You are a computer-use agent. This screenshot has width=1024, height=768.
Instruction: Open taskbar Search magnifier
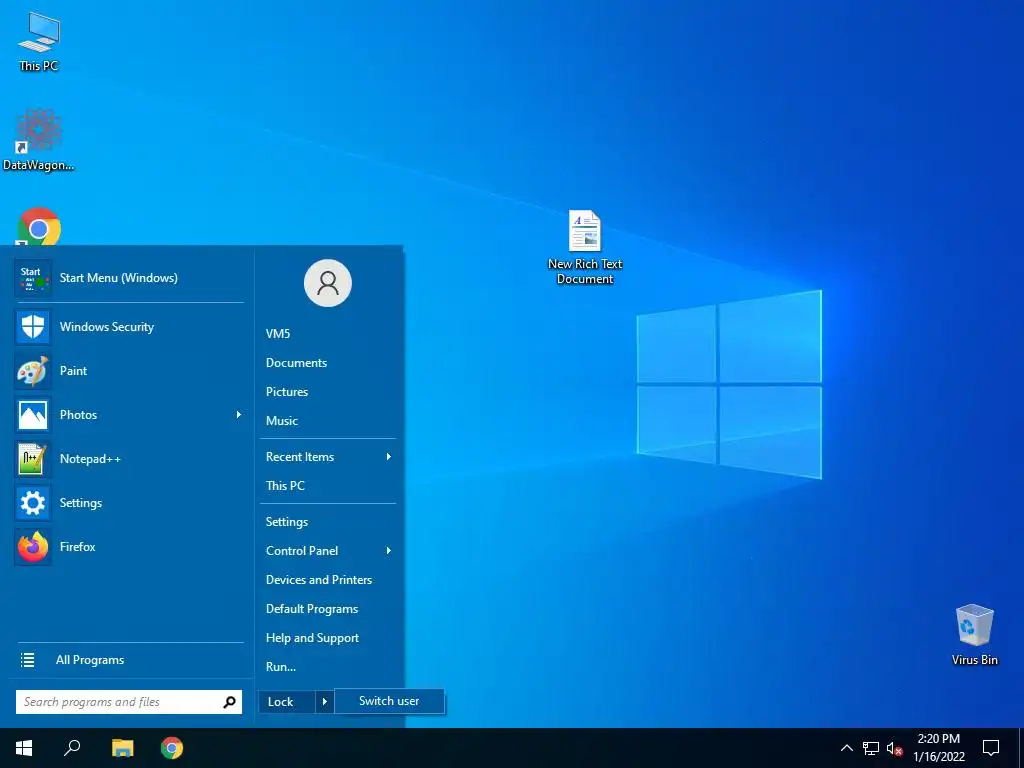click(x=72, y=748)
